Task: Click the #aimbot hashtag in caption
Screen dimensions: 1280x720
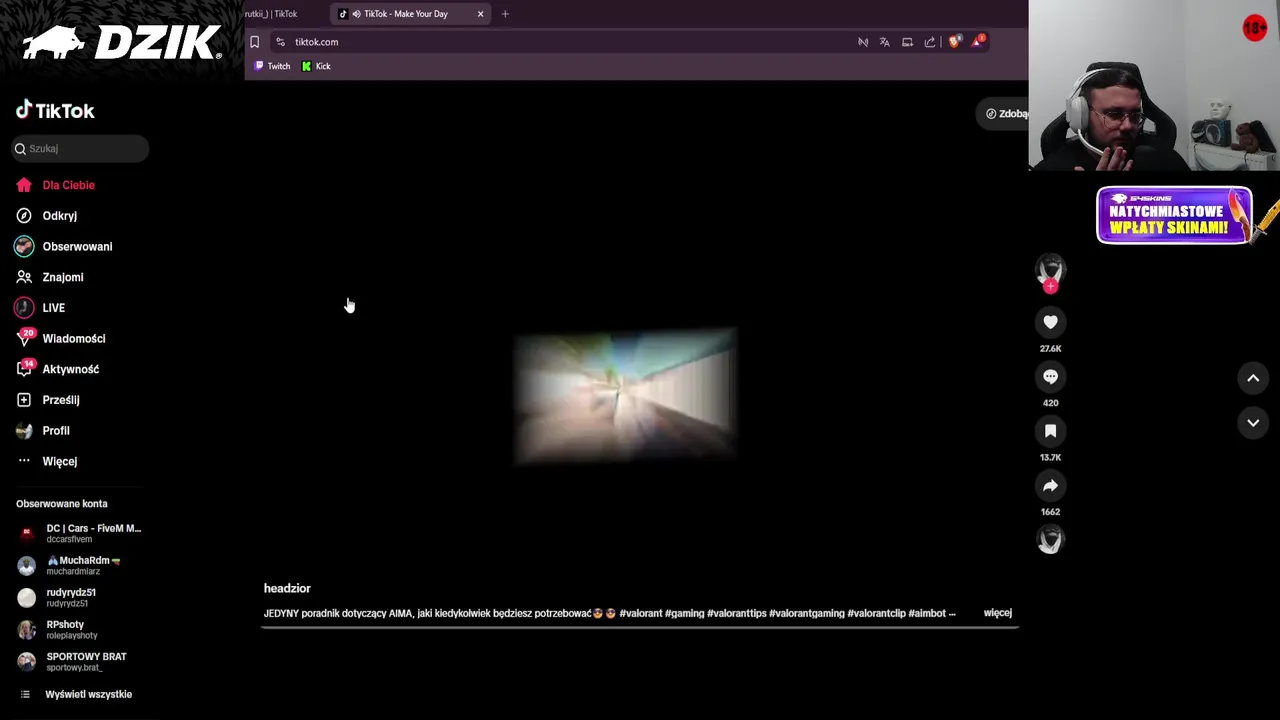Action: [927, 613]
